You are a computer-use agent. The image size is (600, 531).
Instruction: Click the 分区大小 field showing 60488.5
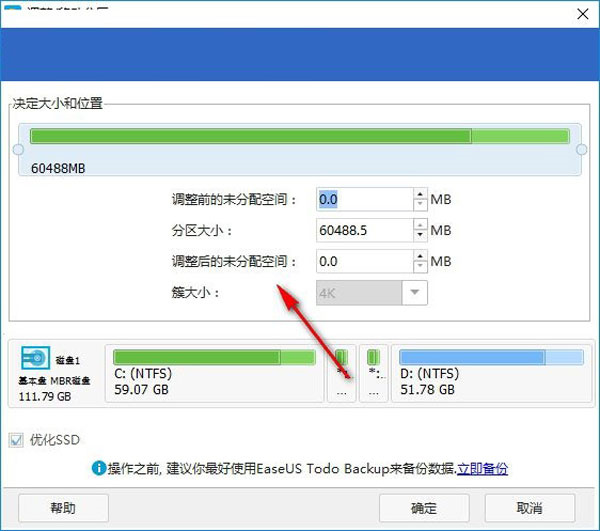pyautogui.click(x=365, y=230)
